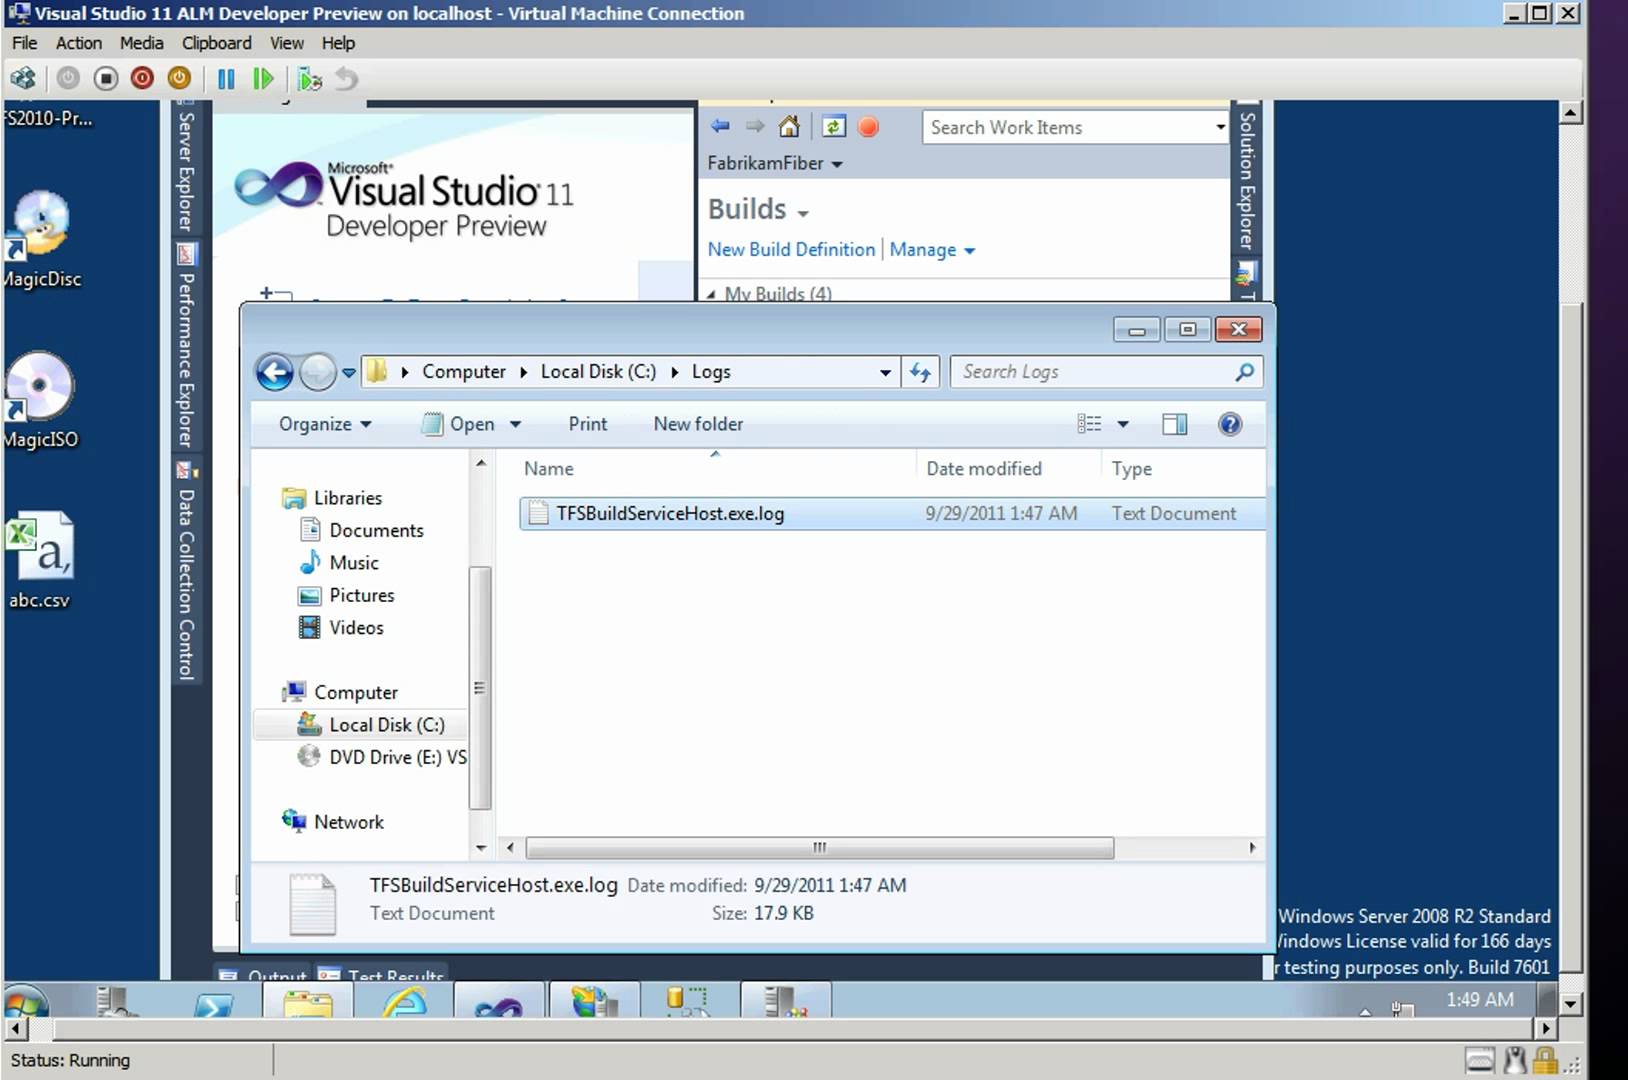1628x1080 pixels.
Task: Click the Print toolbar button
Action: coord(588,424)
